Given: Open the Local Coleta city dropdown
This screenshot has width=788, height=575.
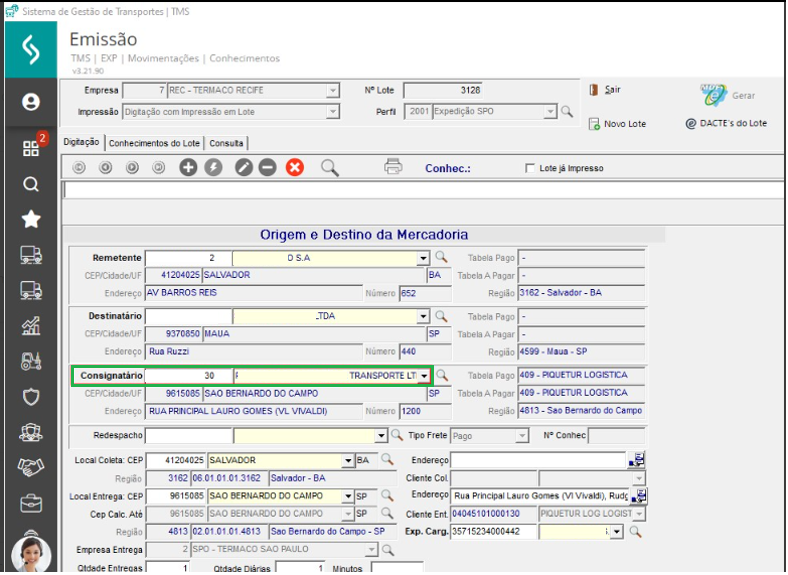Looking at the screenshot, I should (x=348, y=460).
